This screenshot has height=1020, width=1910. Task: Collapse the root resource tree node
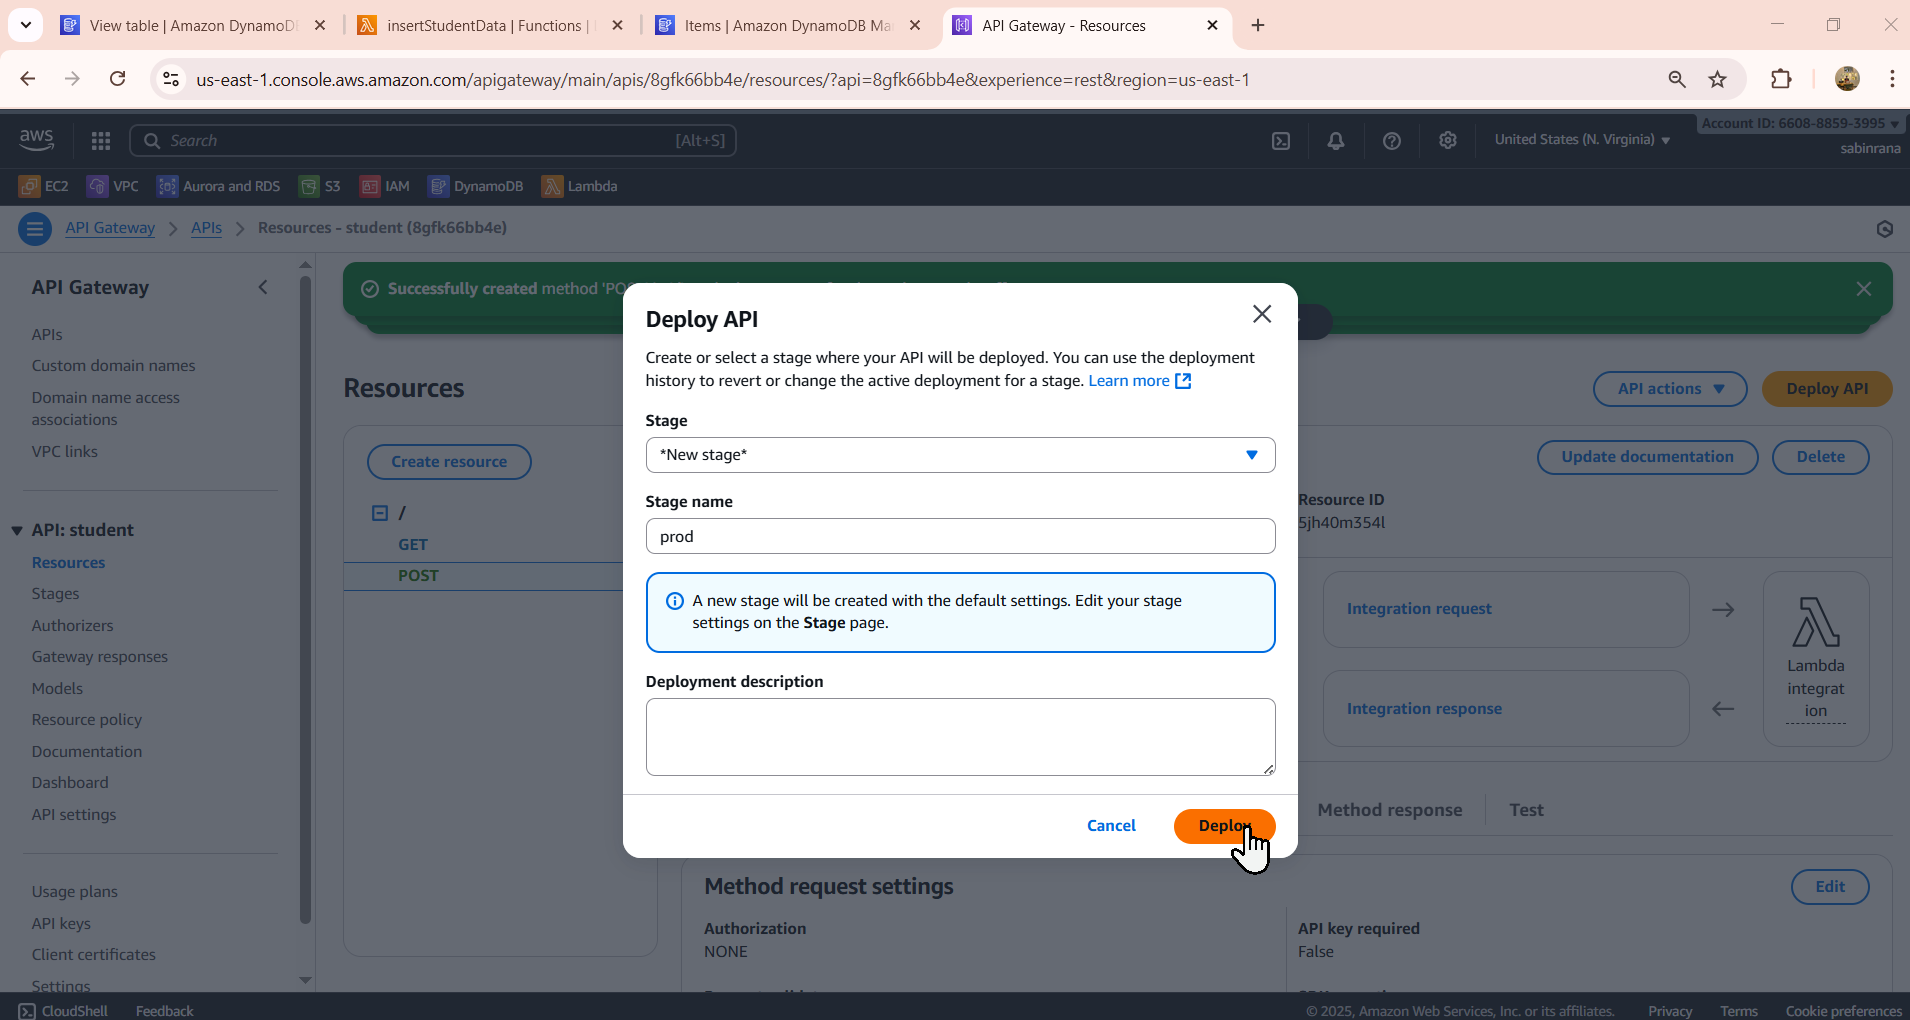(380, 513)
